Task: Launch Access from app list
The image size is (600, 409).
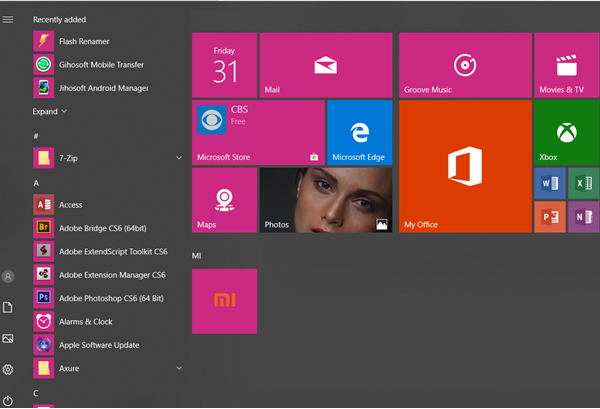Action: click(x=108, y=205)
